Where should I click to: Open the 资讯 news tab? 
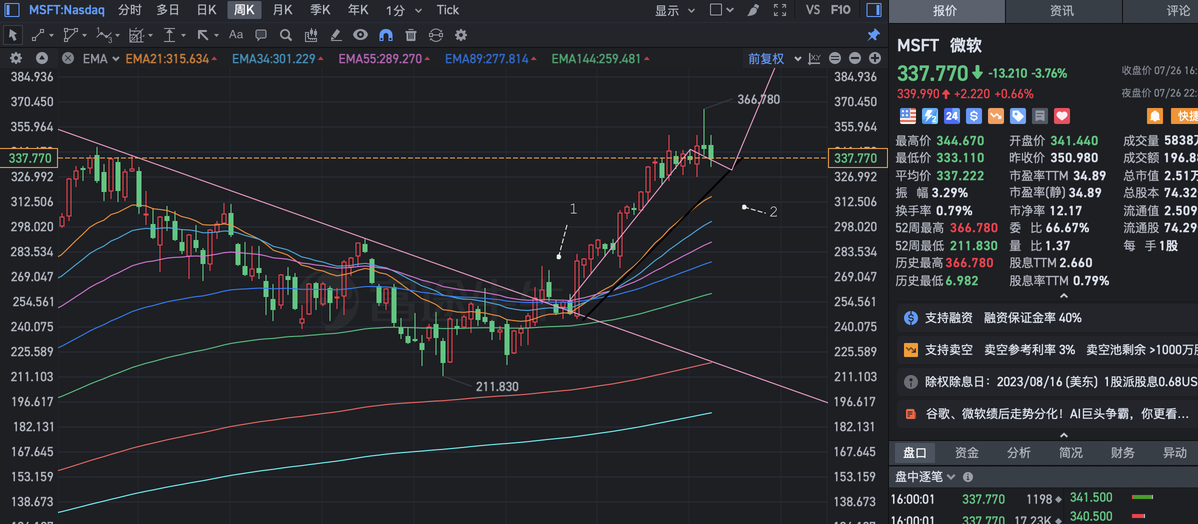pyautogui.click(x=1062, y=11)
